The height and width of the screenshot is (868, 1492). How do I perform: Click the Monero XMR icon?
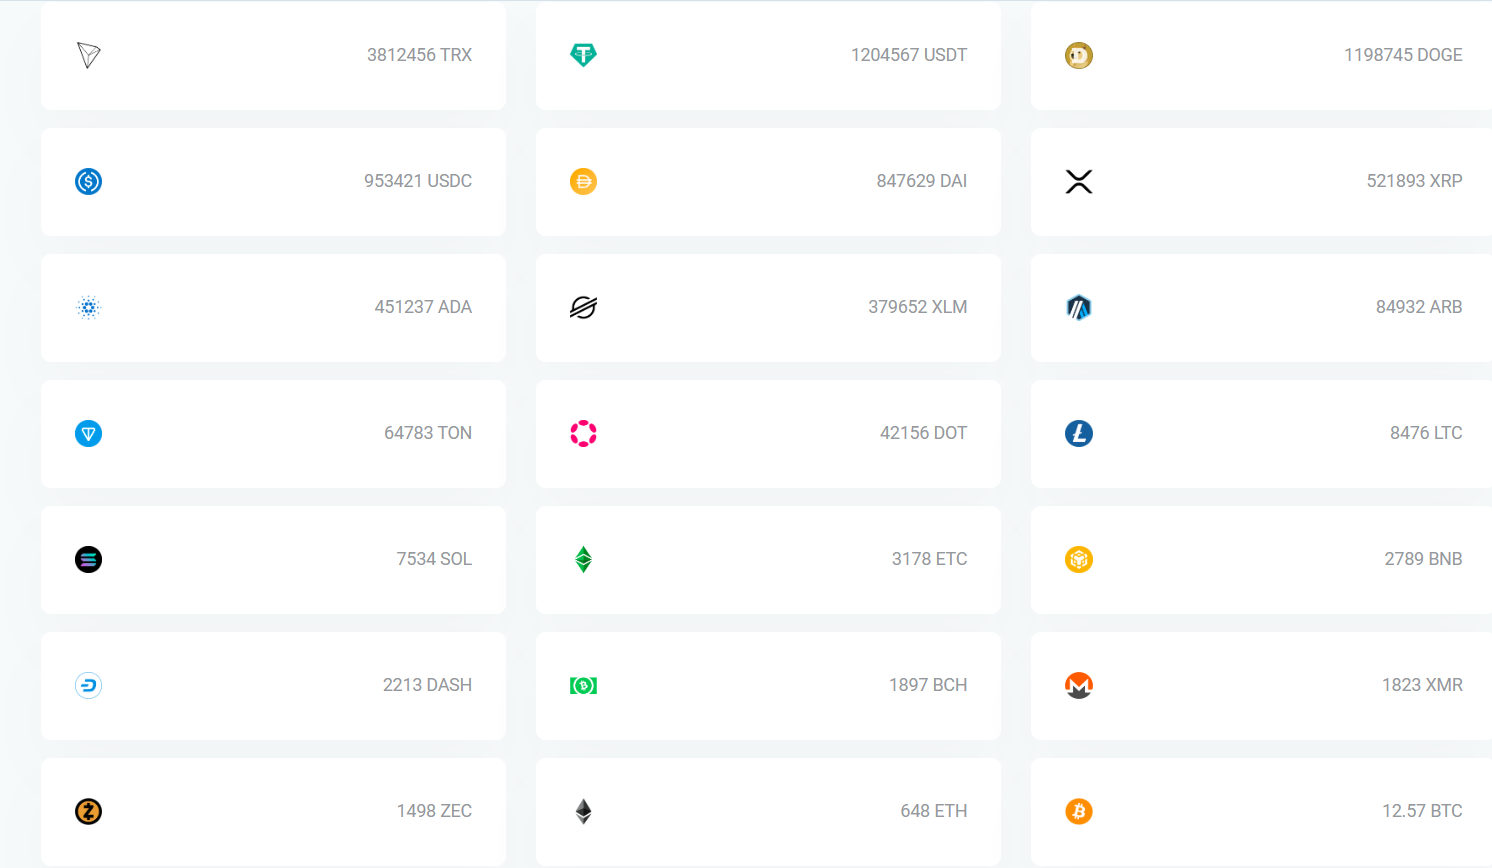click(1078, 685)
